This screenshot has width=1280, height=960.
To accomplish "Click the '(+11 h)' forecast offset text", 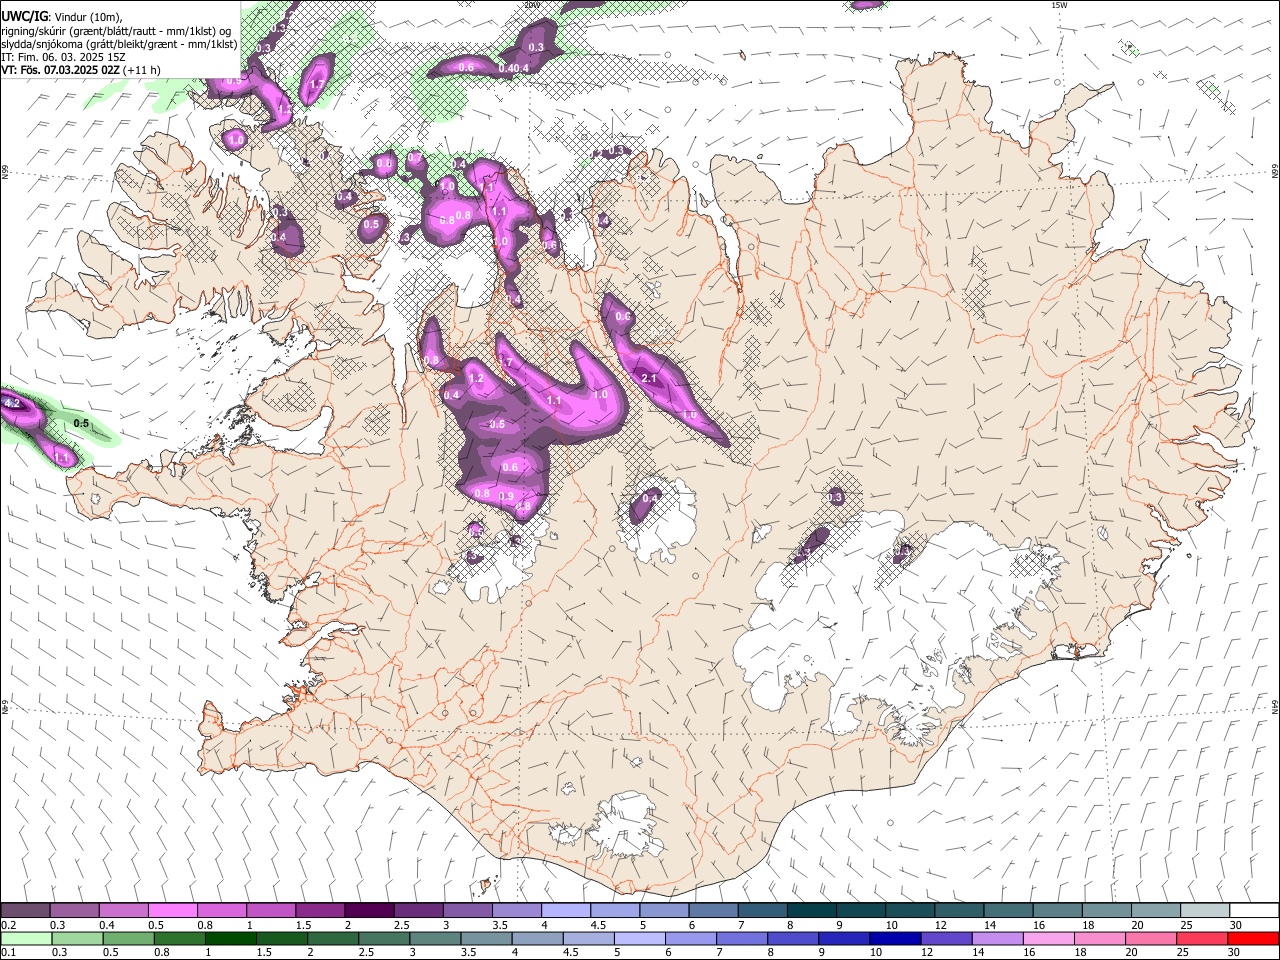I will 142,71.
